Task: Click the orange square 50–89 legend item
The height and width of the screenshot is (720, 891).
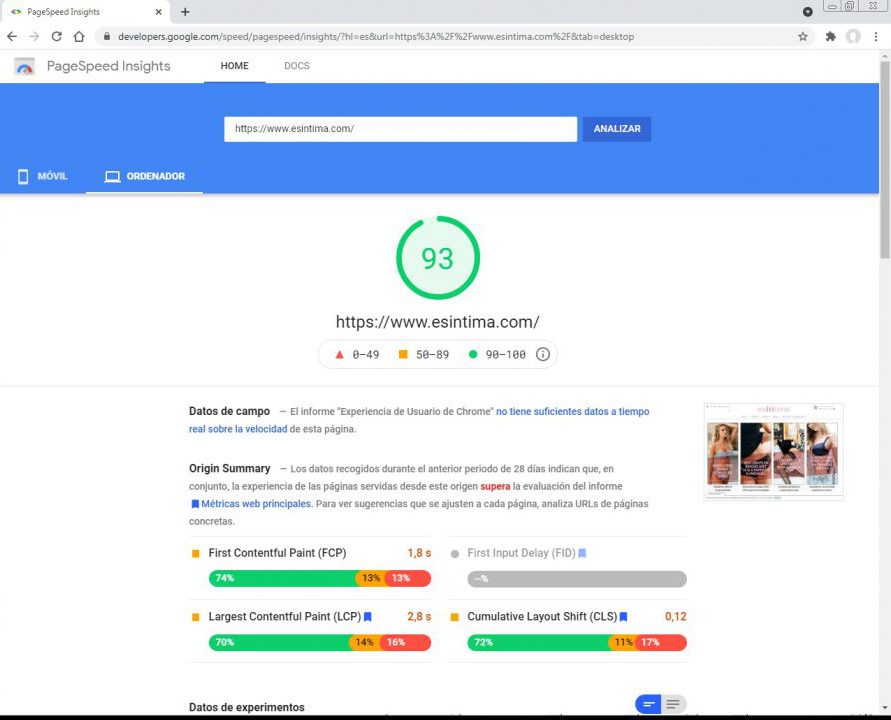Action: (424, 354)
